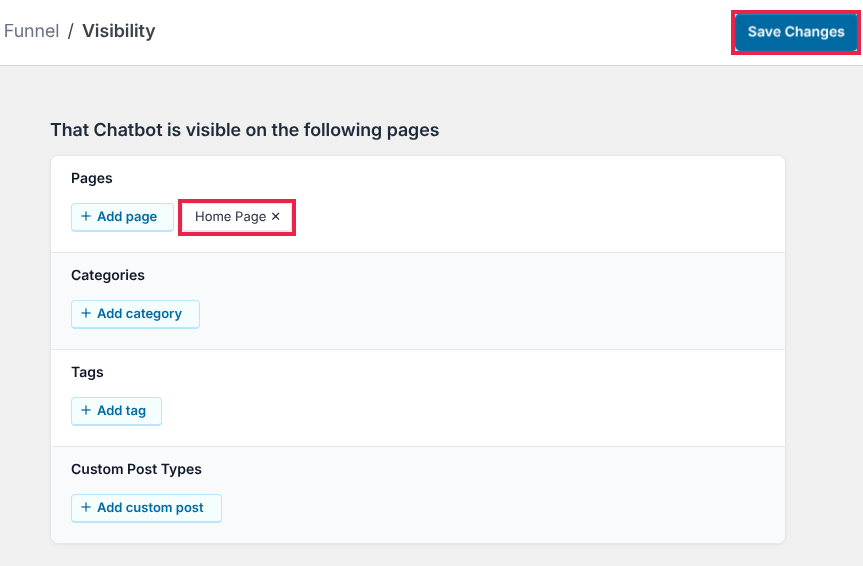Click the slash separator in the breadcrumb

71,31
